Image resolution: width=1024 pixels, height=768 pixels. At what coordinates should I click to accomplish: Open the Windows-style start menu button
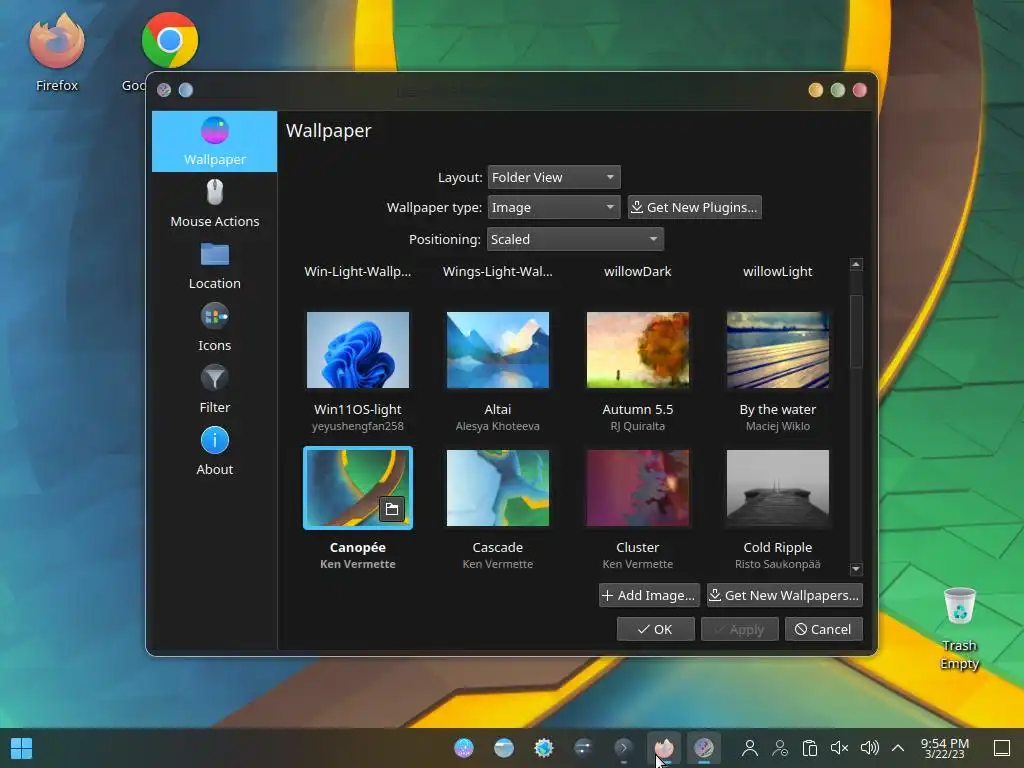(x=22, y=748)
